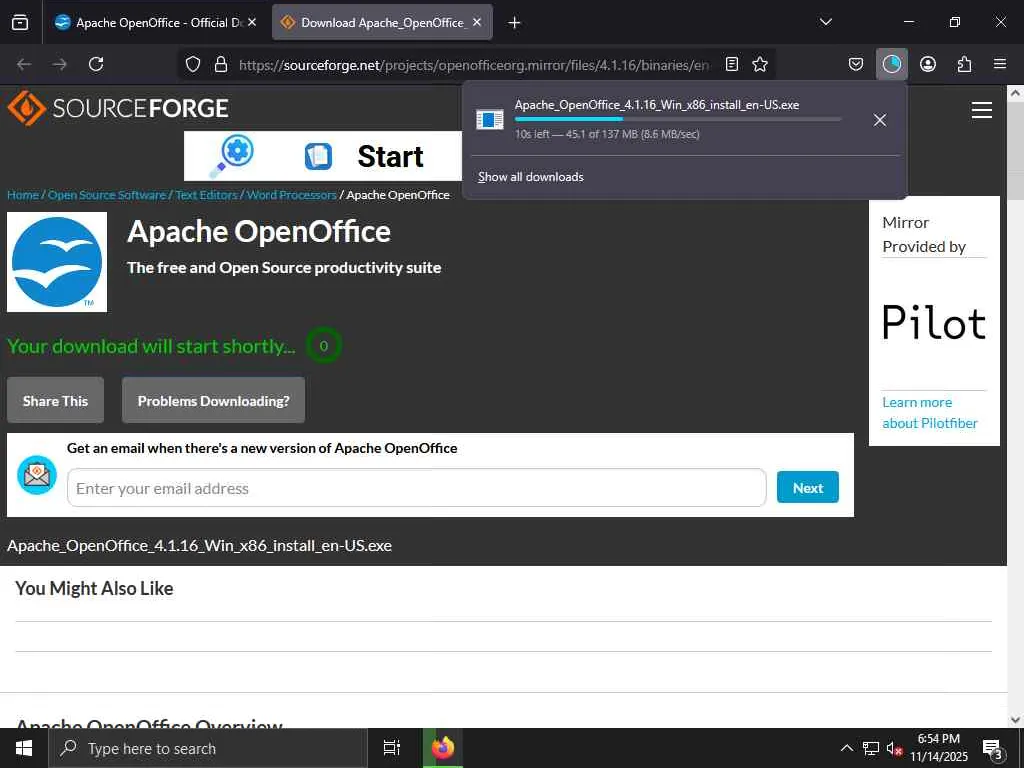Click the Apache OpenOffice page title

pyautogui.click(x=259, y=231)
